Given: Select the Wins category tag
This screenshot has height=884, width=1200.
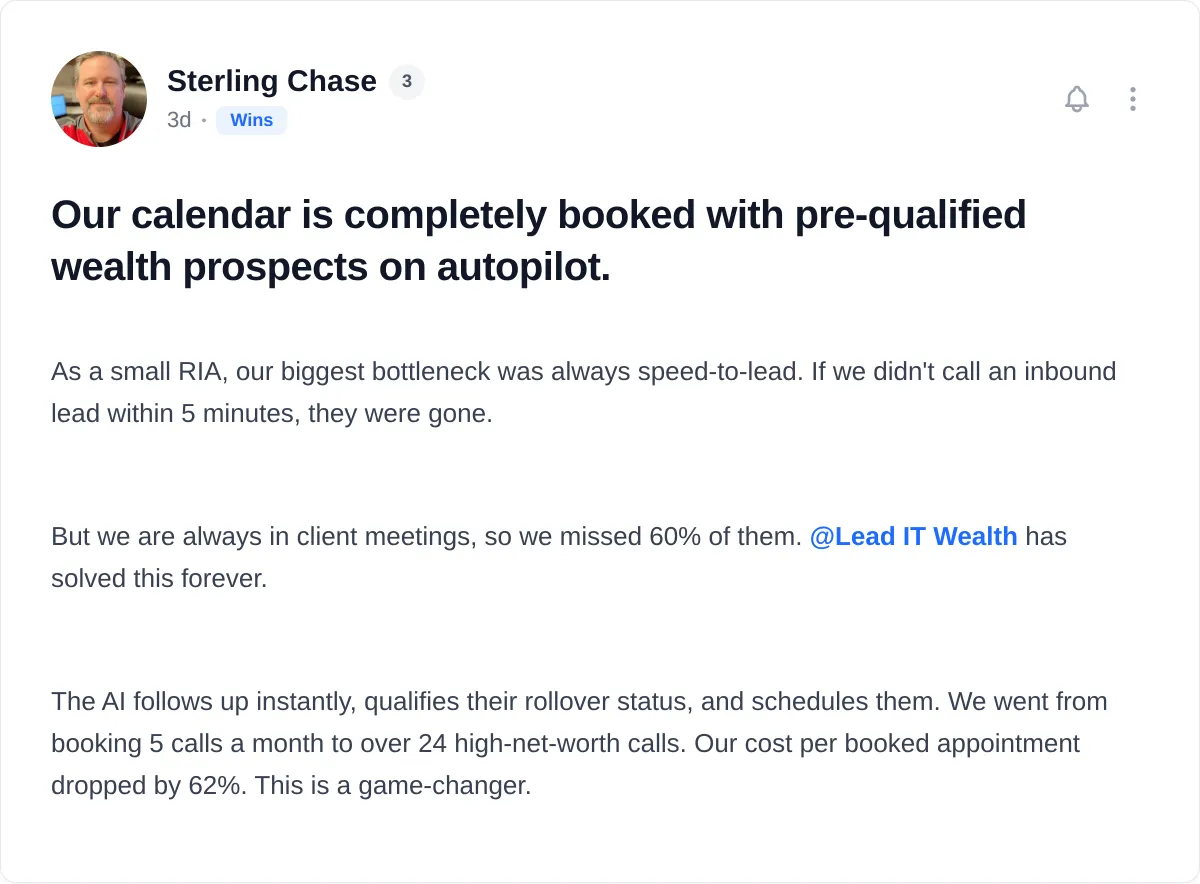Looking at the screenshot, I should point(251,120).
